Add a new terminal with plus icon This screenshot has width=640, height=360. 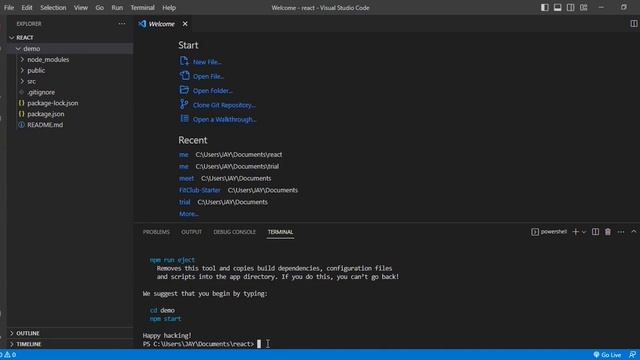coord(576,232)
